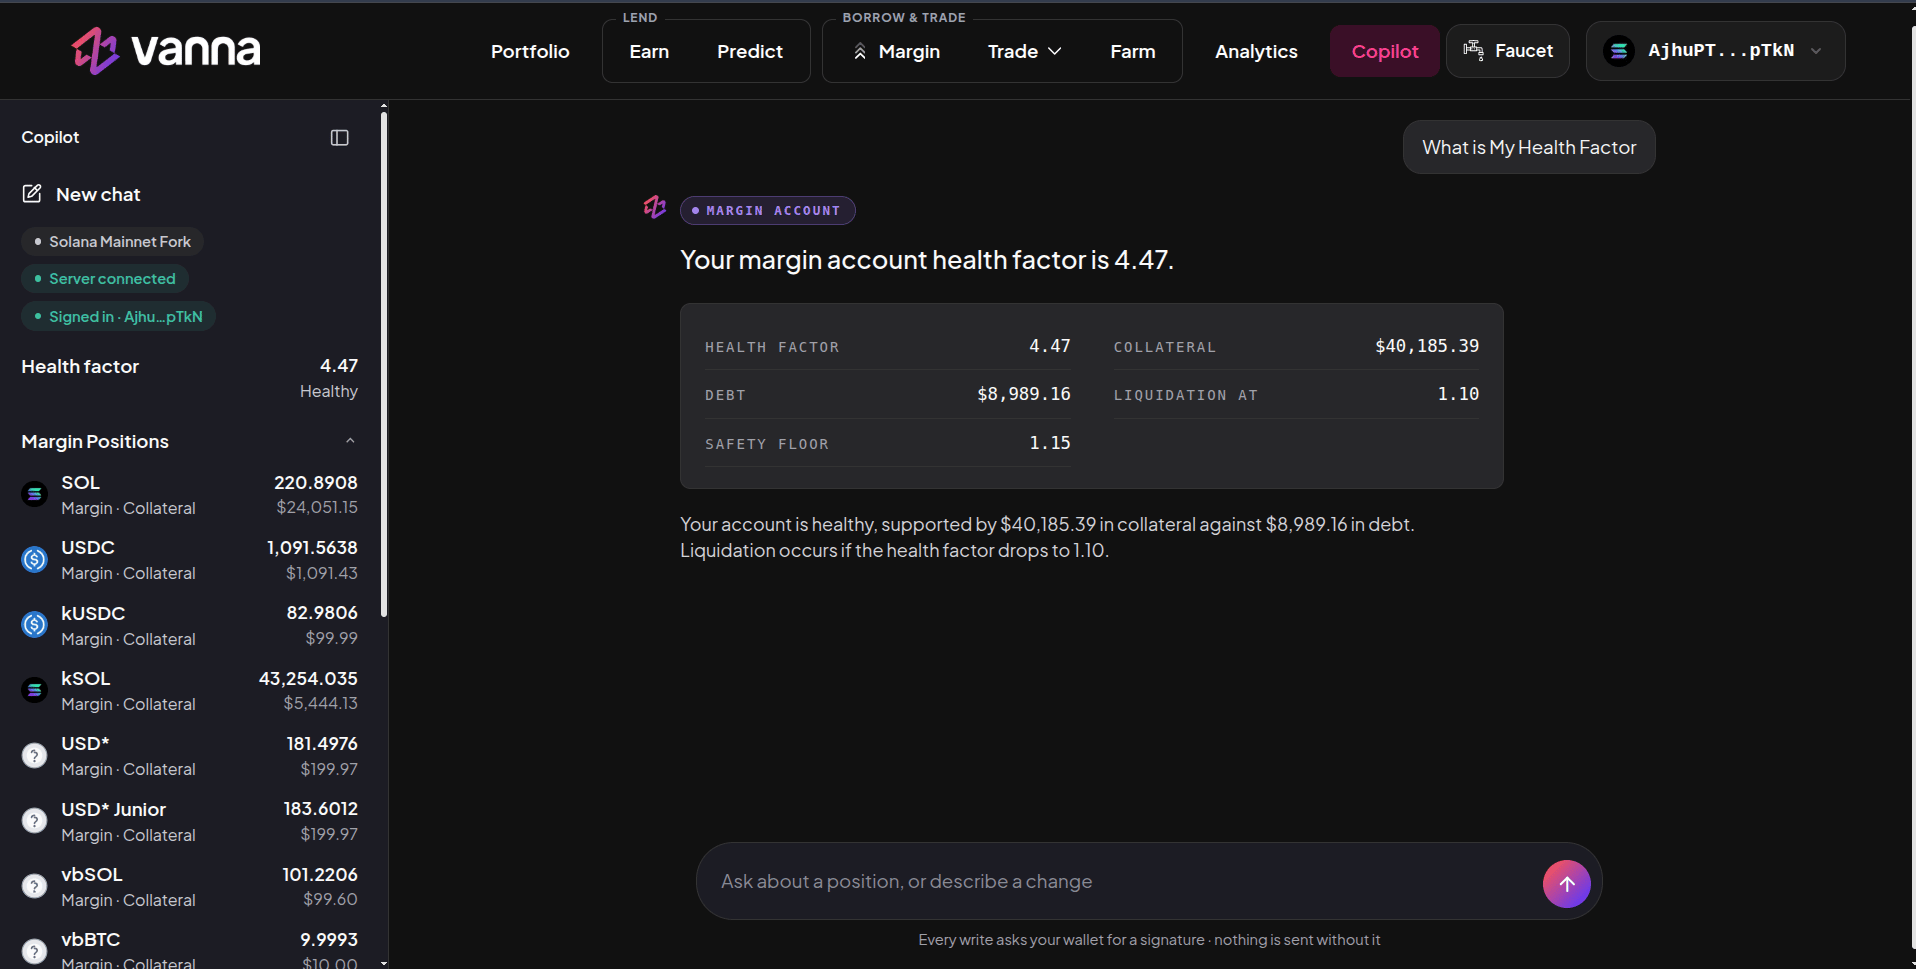1916x969 pixels.
Task: Click the Faucet button label
Action: pos(1524,50)
